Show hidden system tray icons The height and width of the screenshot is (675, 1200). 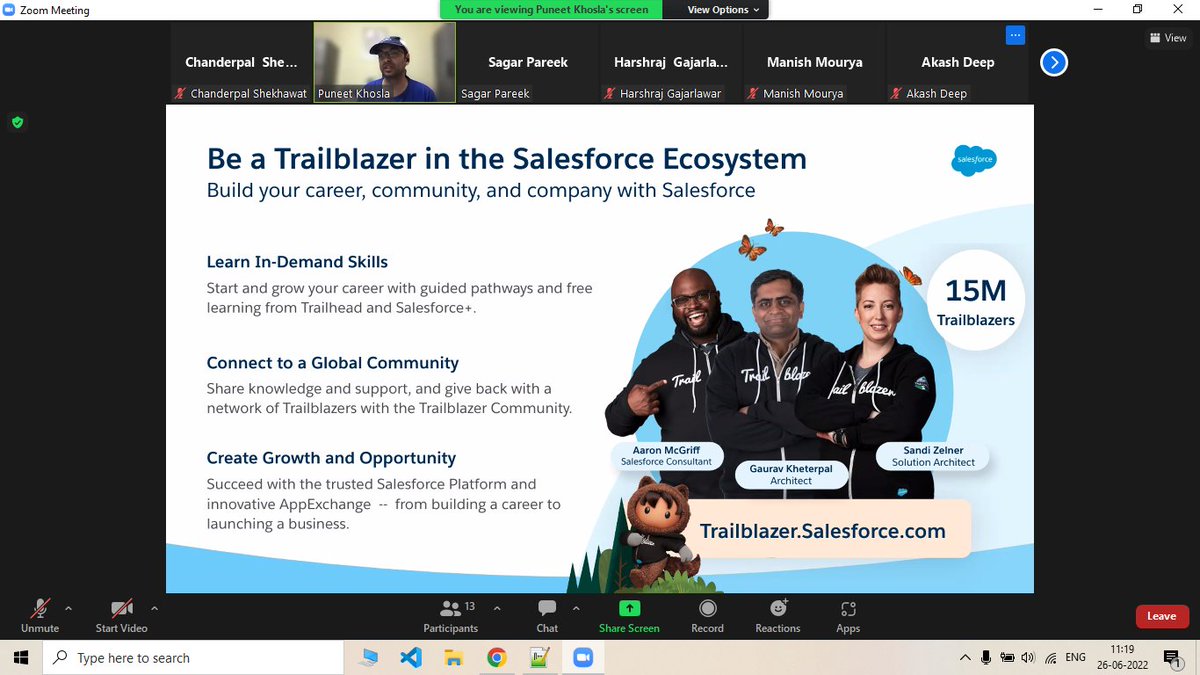tap(965, 658)
